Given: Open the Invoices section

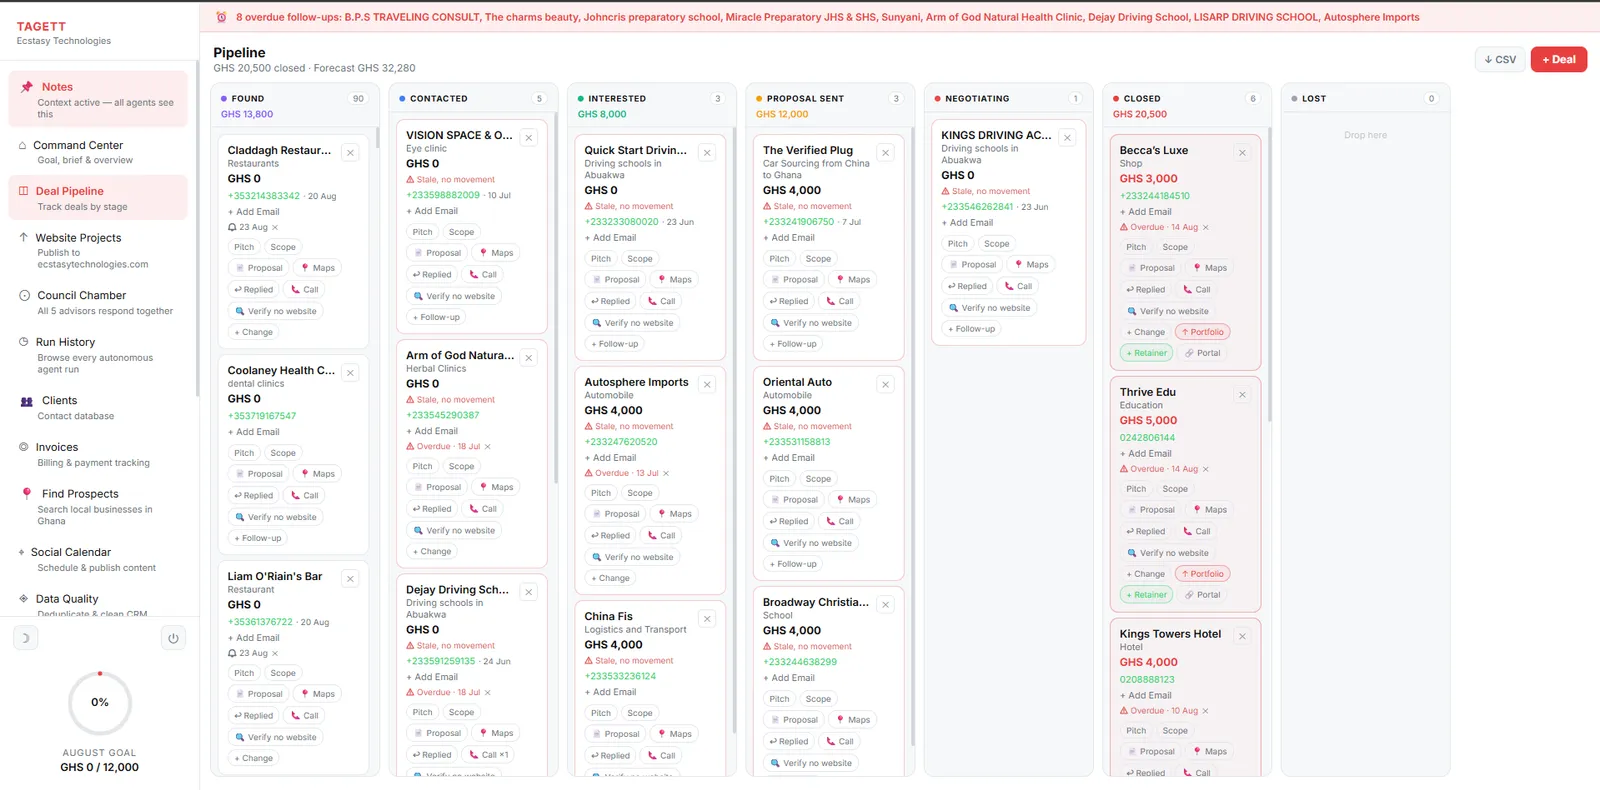Looking at the screenshot, I should (x=98, y=454).
